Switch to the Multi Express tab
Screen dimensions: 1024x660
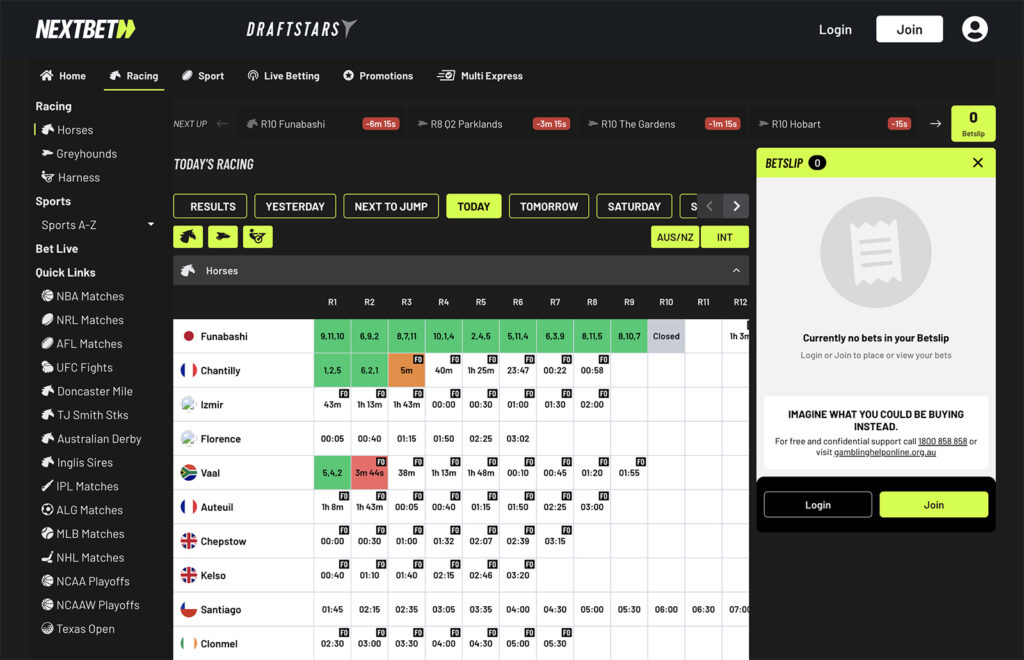tap(480, 76)
